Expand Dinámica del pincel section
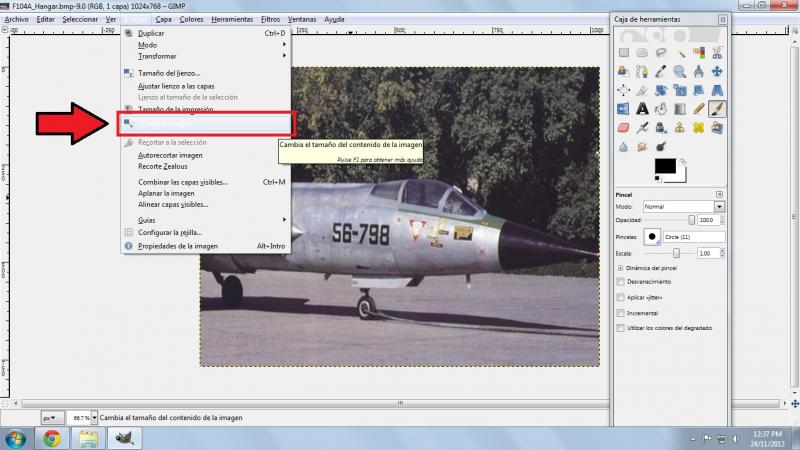The height and width of the screenshot is (450, 800). (x=620, y=268)
